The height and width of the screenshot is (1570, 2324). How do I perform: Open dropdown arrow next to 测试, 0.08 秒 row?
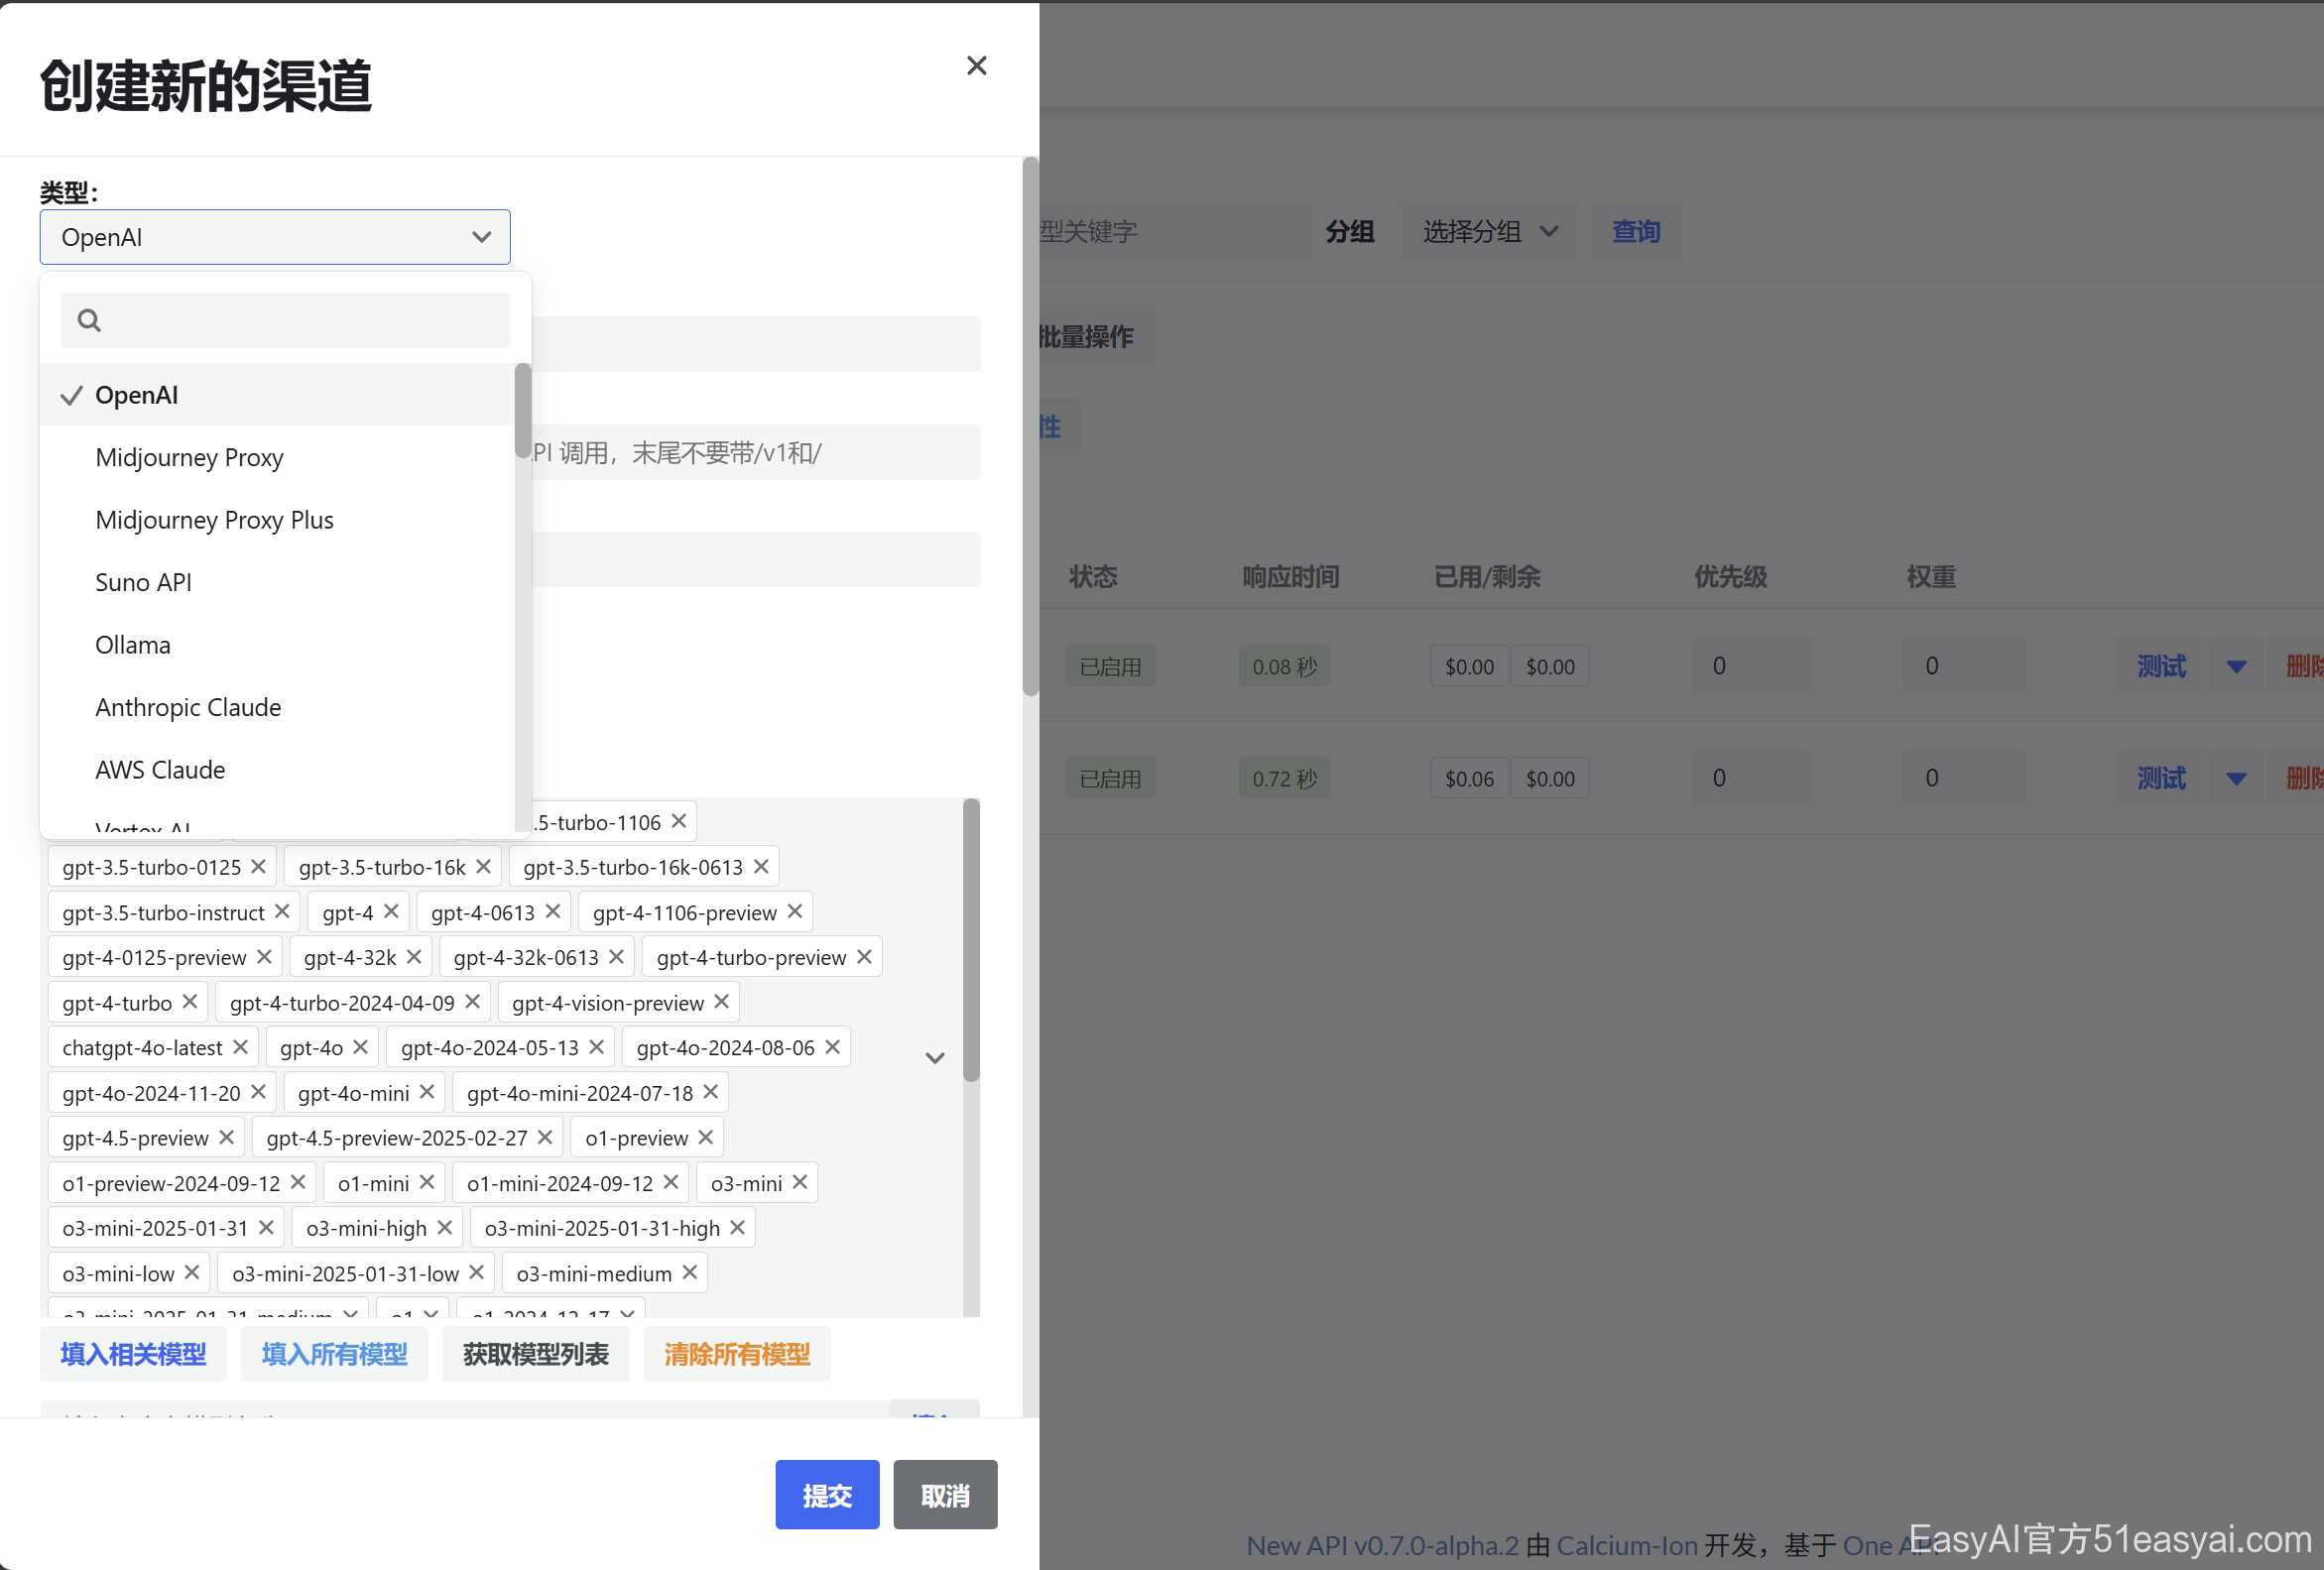2237,667
